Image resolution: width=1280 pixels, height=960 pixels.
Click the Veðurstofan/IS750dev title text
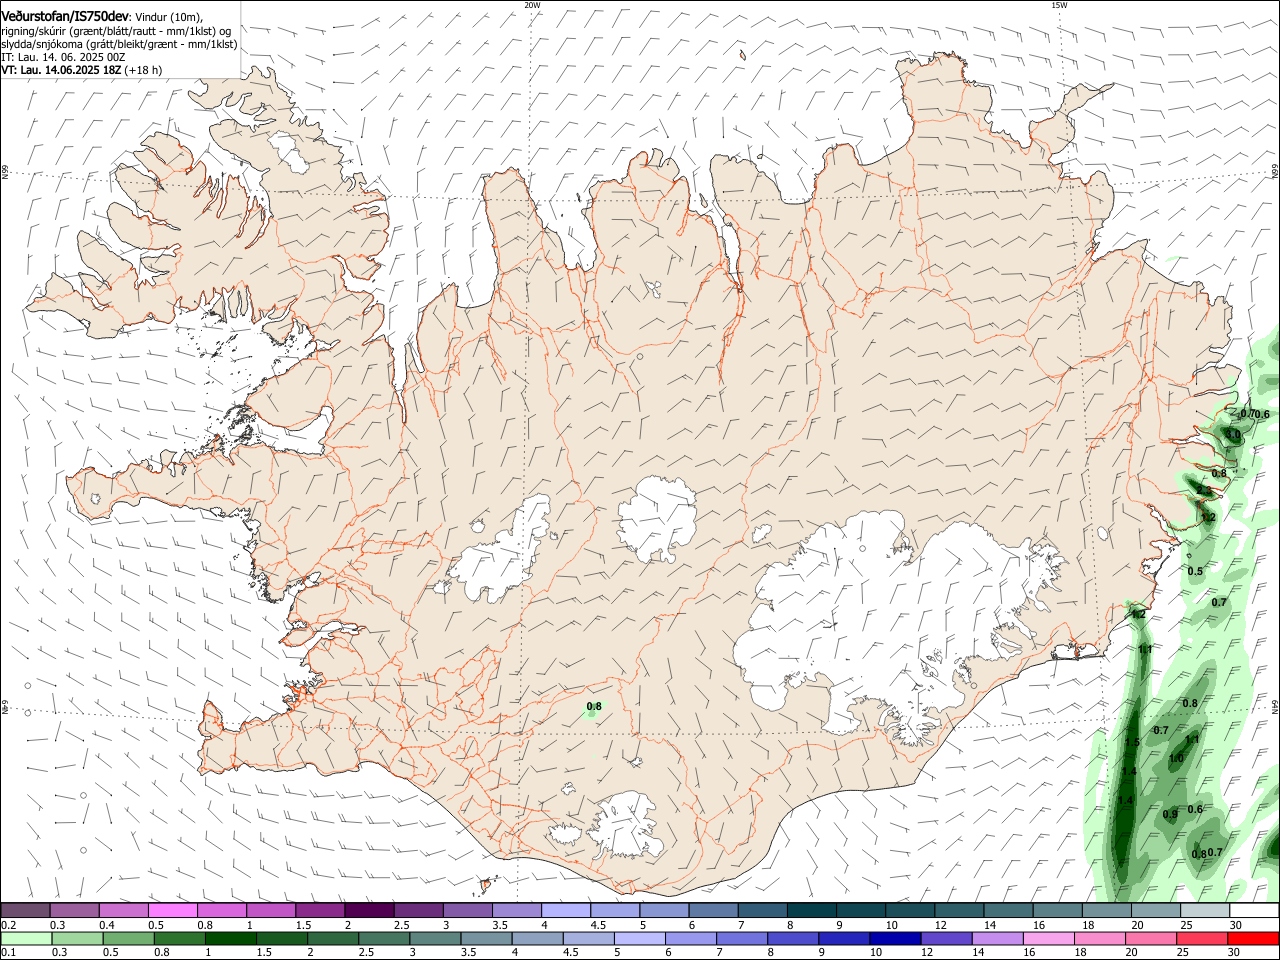(x=65, y=16)
